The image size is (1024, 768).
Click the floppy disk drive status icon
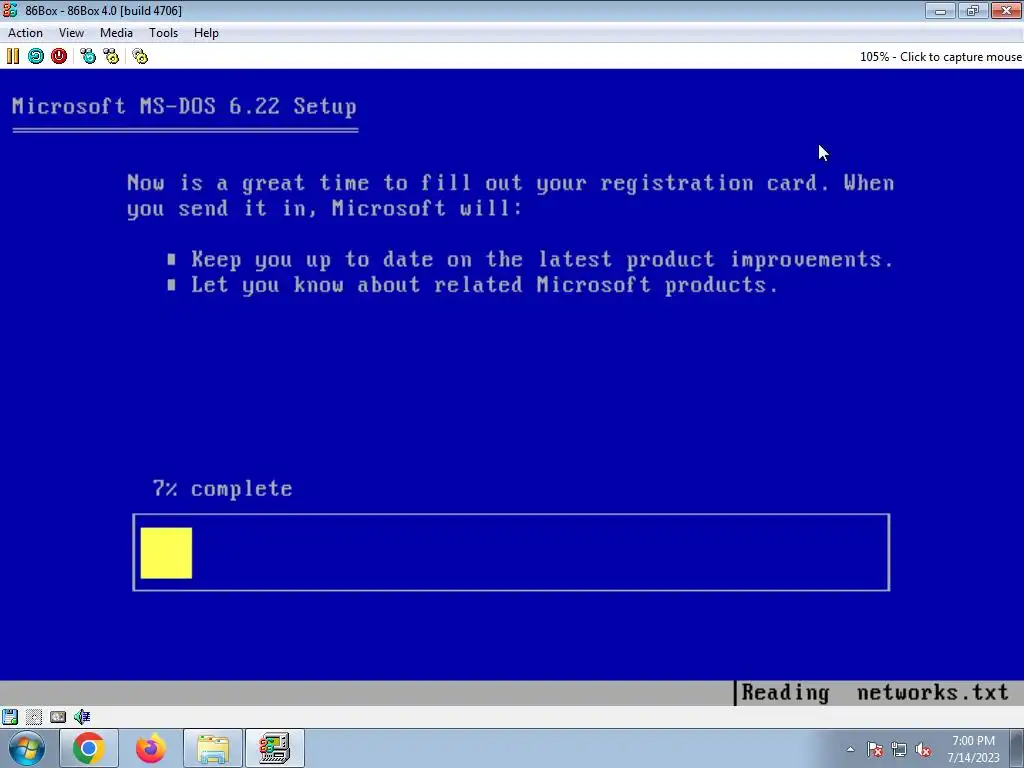point(10,716)
